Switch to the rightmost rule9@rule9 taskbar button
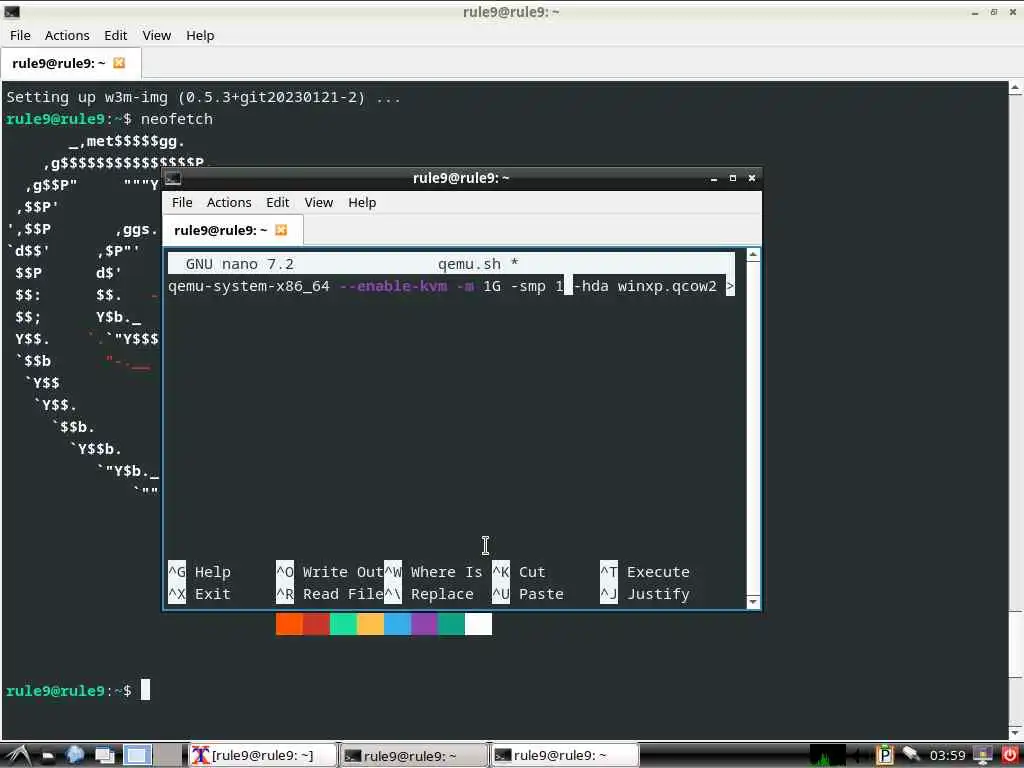 click(x=564, y=756)
